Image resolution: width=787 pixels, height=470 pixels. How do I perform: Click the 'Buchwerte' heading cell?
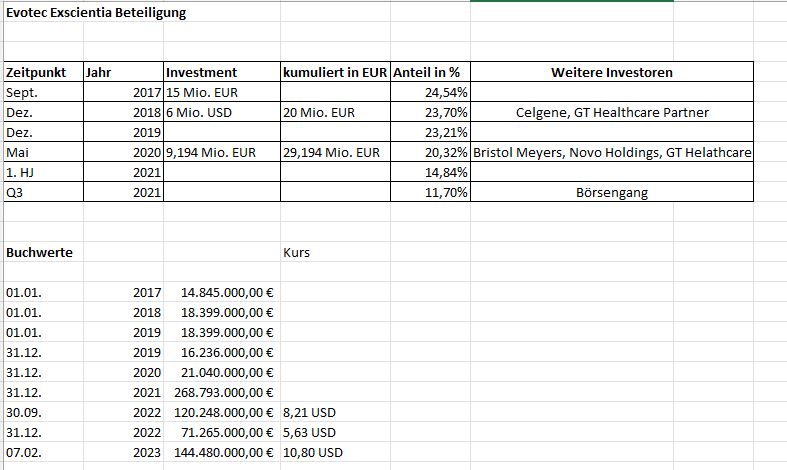pyautogui.click(x=44, y=252)
